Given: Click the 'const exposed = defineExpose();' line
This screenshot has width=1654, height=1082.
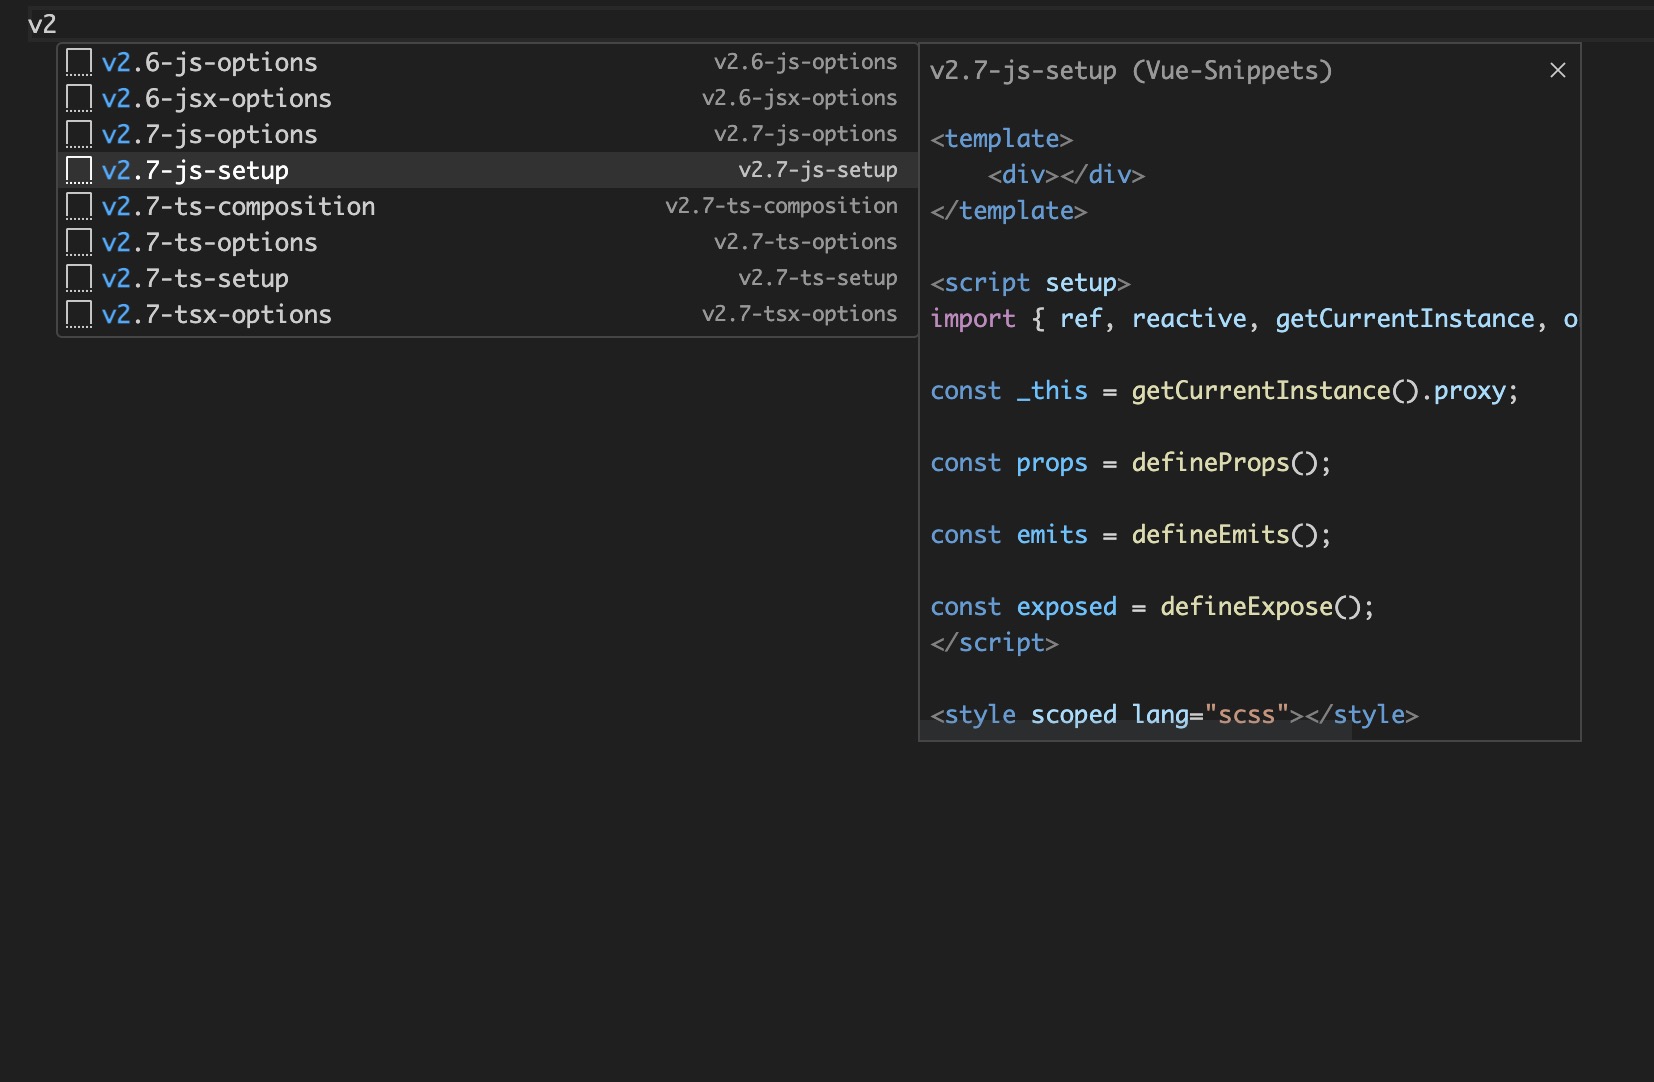Looking at the screenshot, I should point(1152,607).
